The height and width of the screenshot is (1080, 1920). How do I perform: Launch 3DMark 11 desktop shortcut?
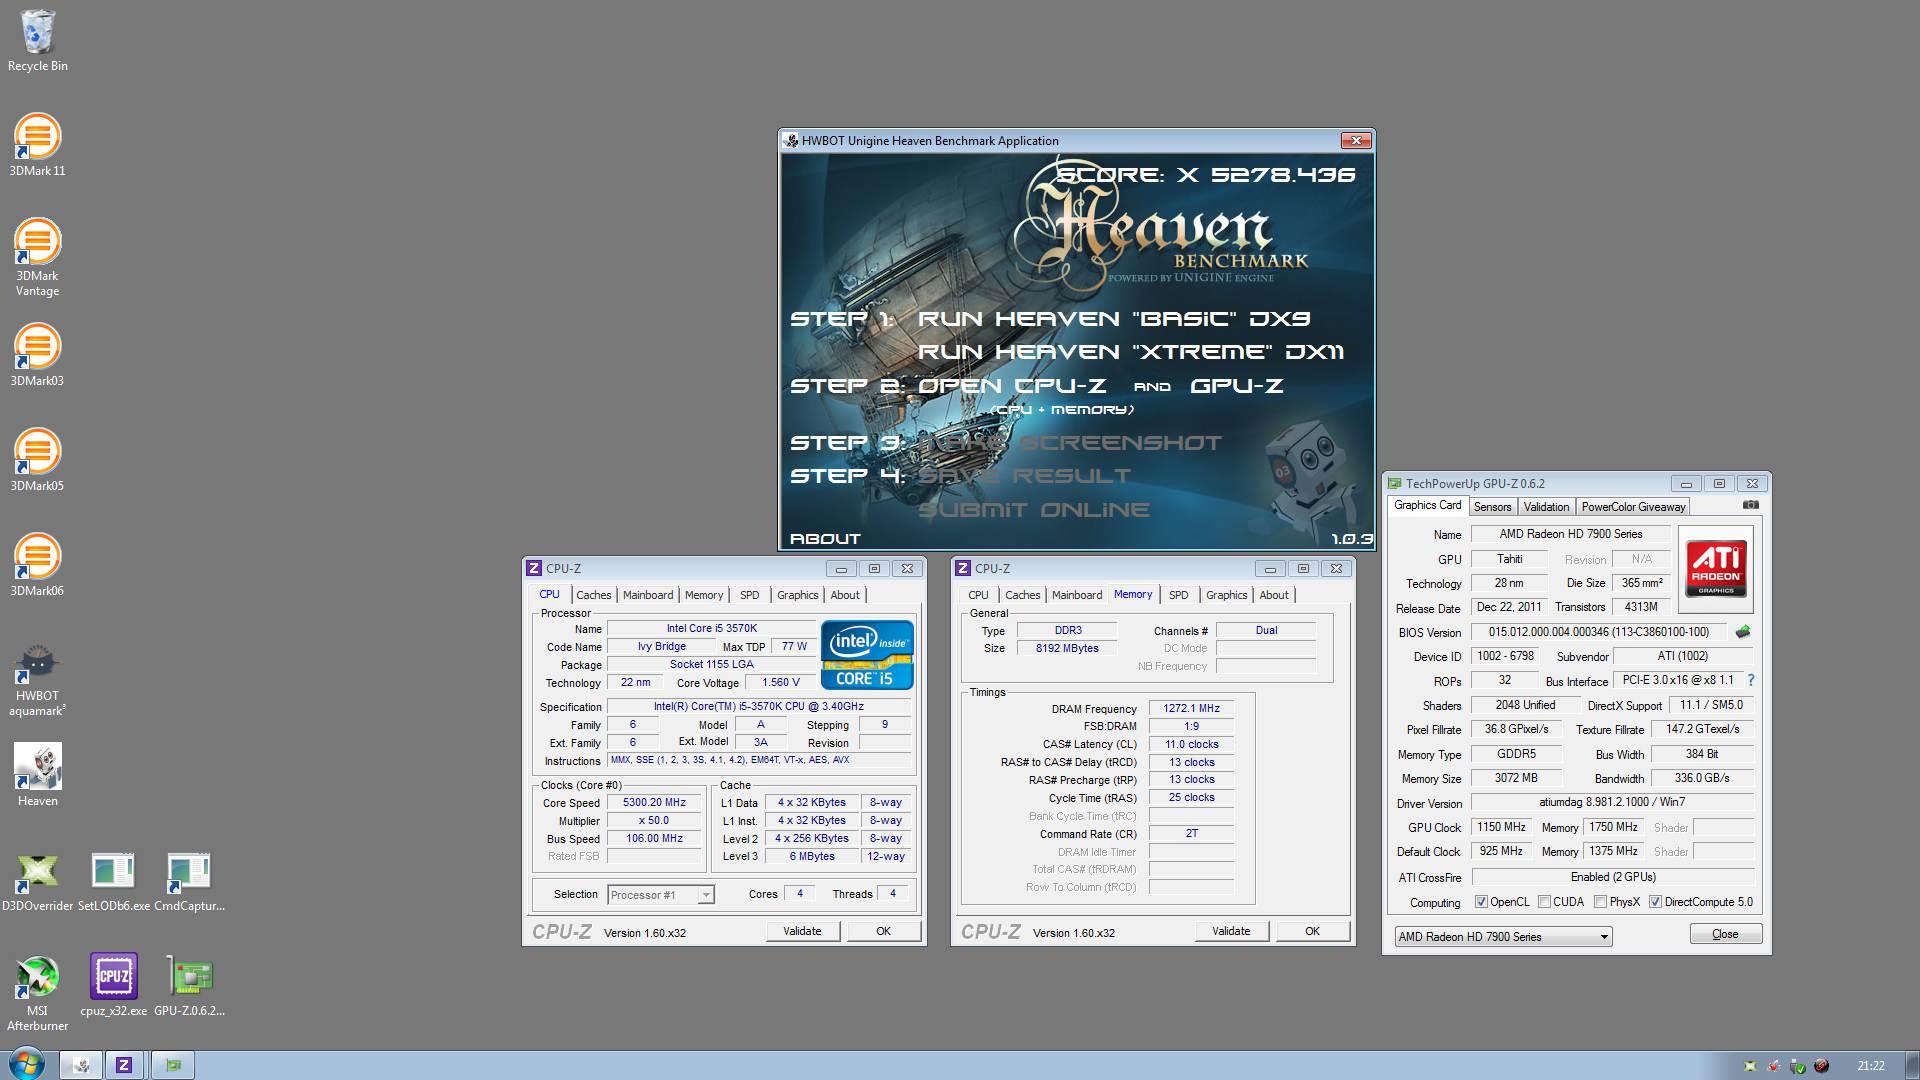(37, 146)
